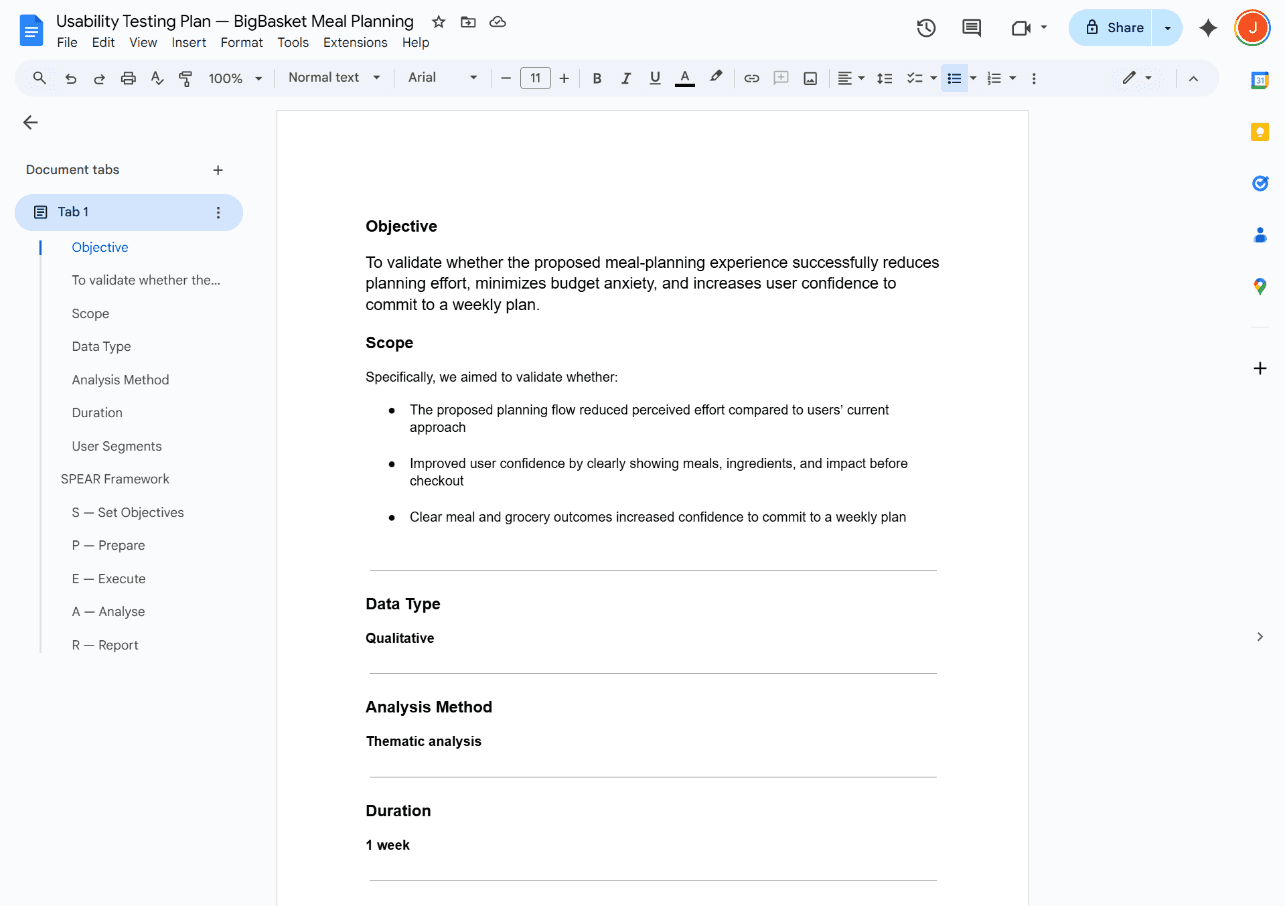Expand bulleted list style options arrow
The image size is (1285, 906).
coord(973,78)
